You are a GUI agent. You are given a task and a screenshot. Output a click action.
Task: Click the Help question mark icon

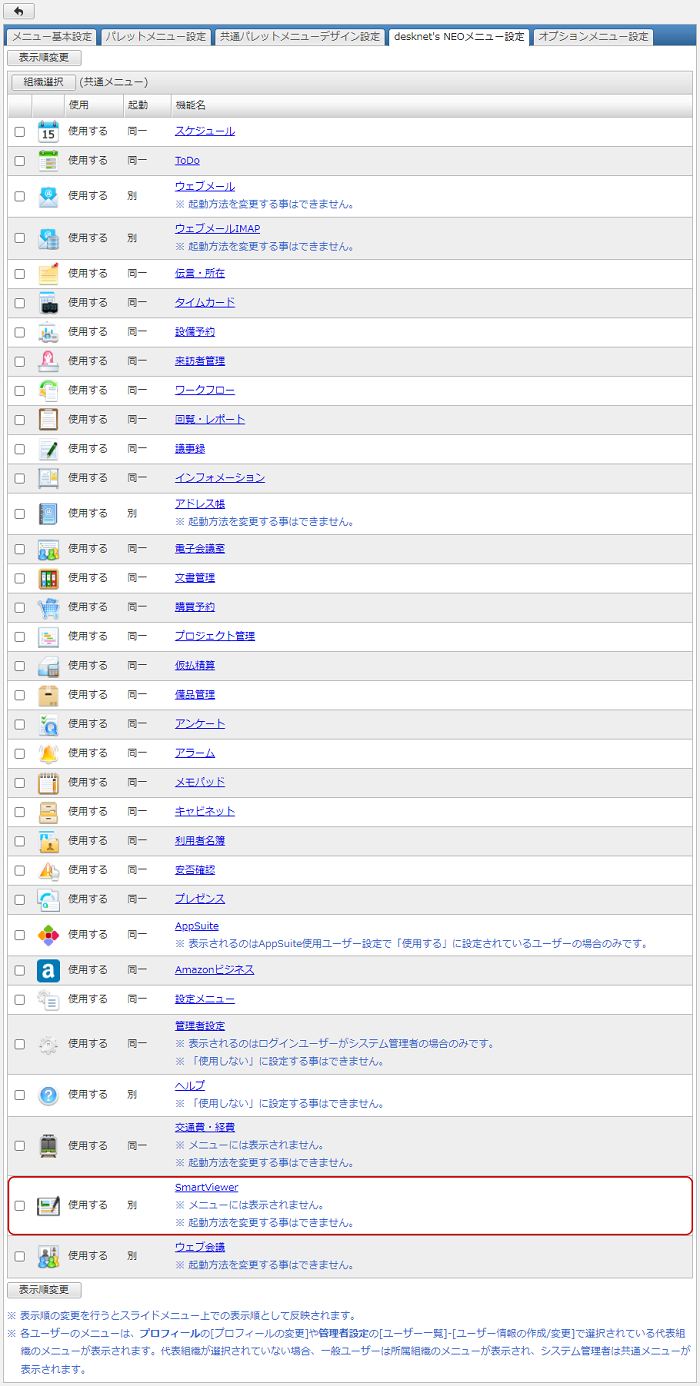[x=48, y=1095]
